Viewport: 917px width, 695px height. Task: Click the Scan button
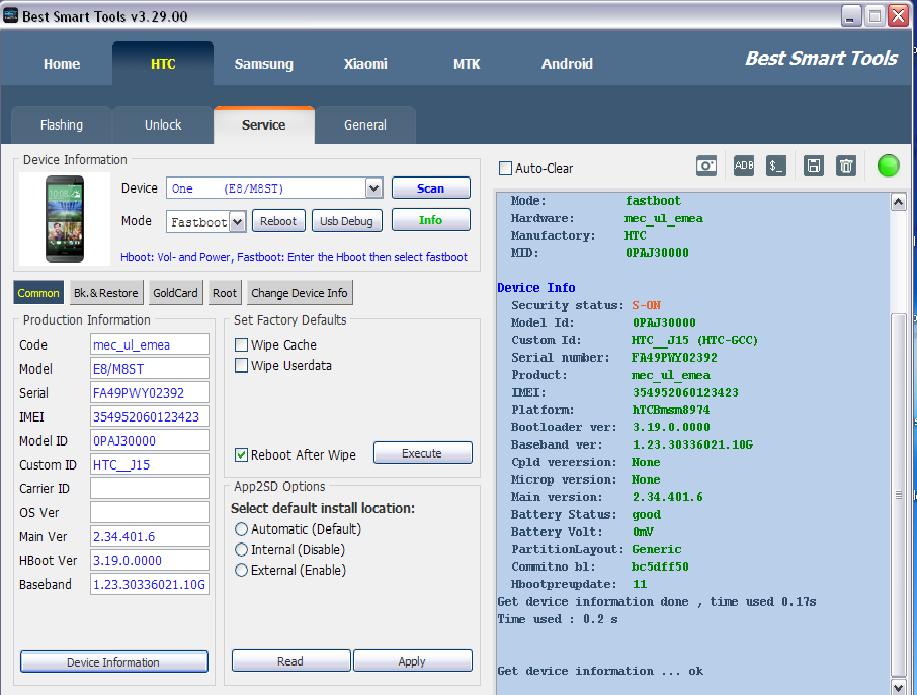(431, 188)
